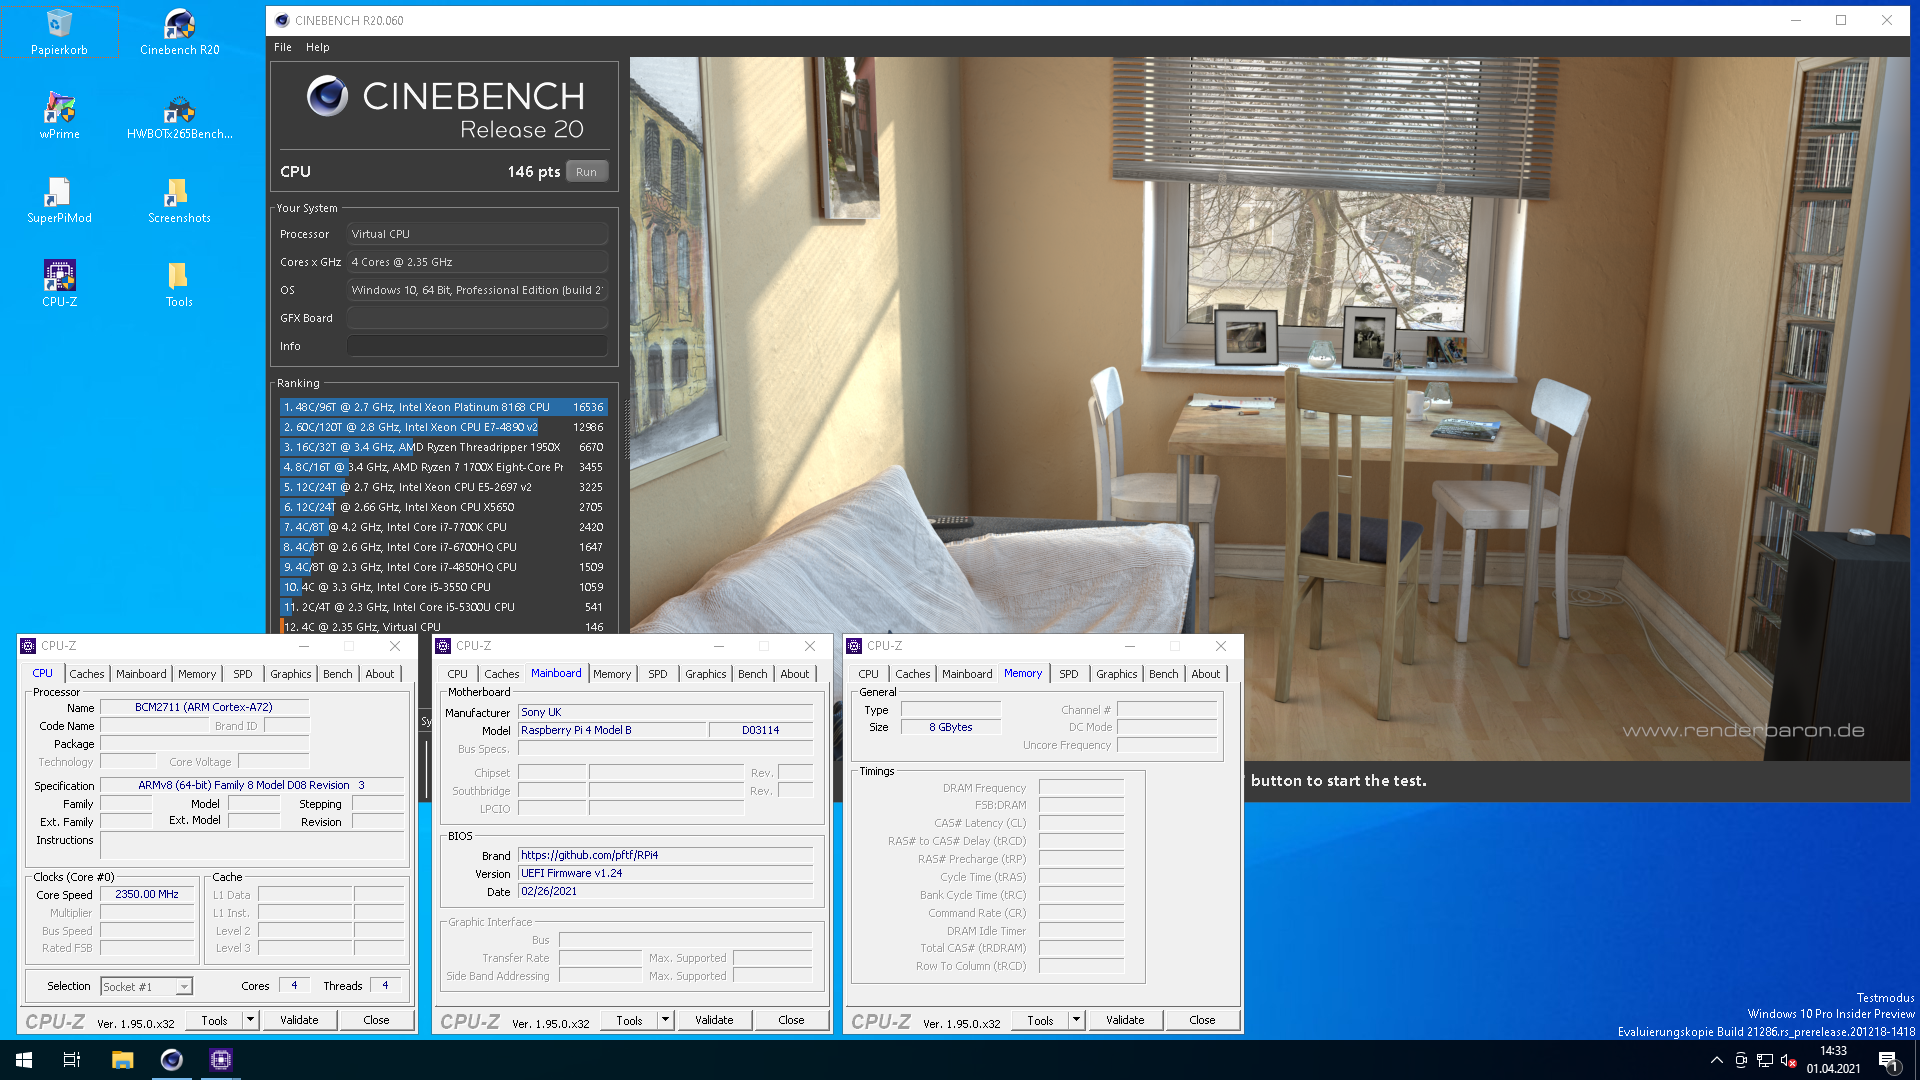The image size is (1920, 1080).
Task: Click Close in middle CPU-Z window
Action: click(791, 1020)
